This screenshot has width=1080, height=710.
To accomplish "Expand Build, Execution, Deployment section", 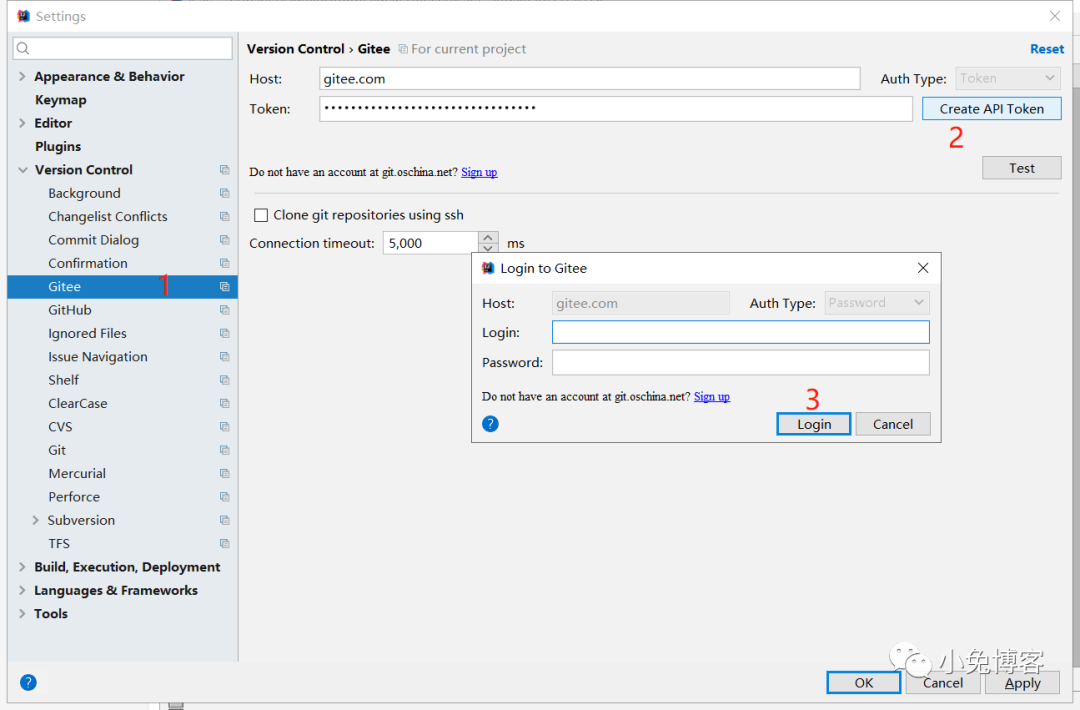I will (x=22, y=567).
